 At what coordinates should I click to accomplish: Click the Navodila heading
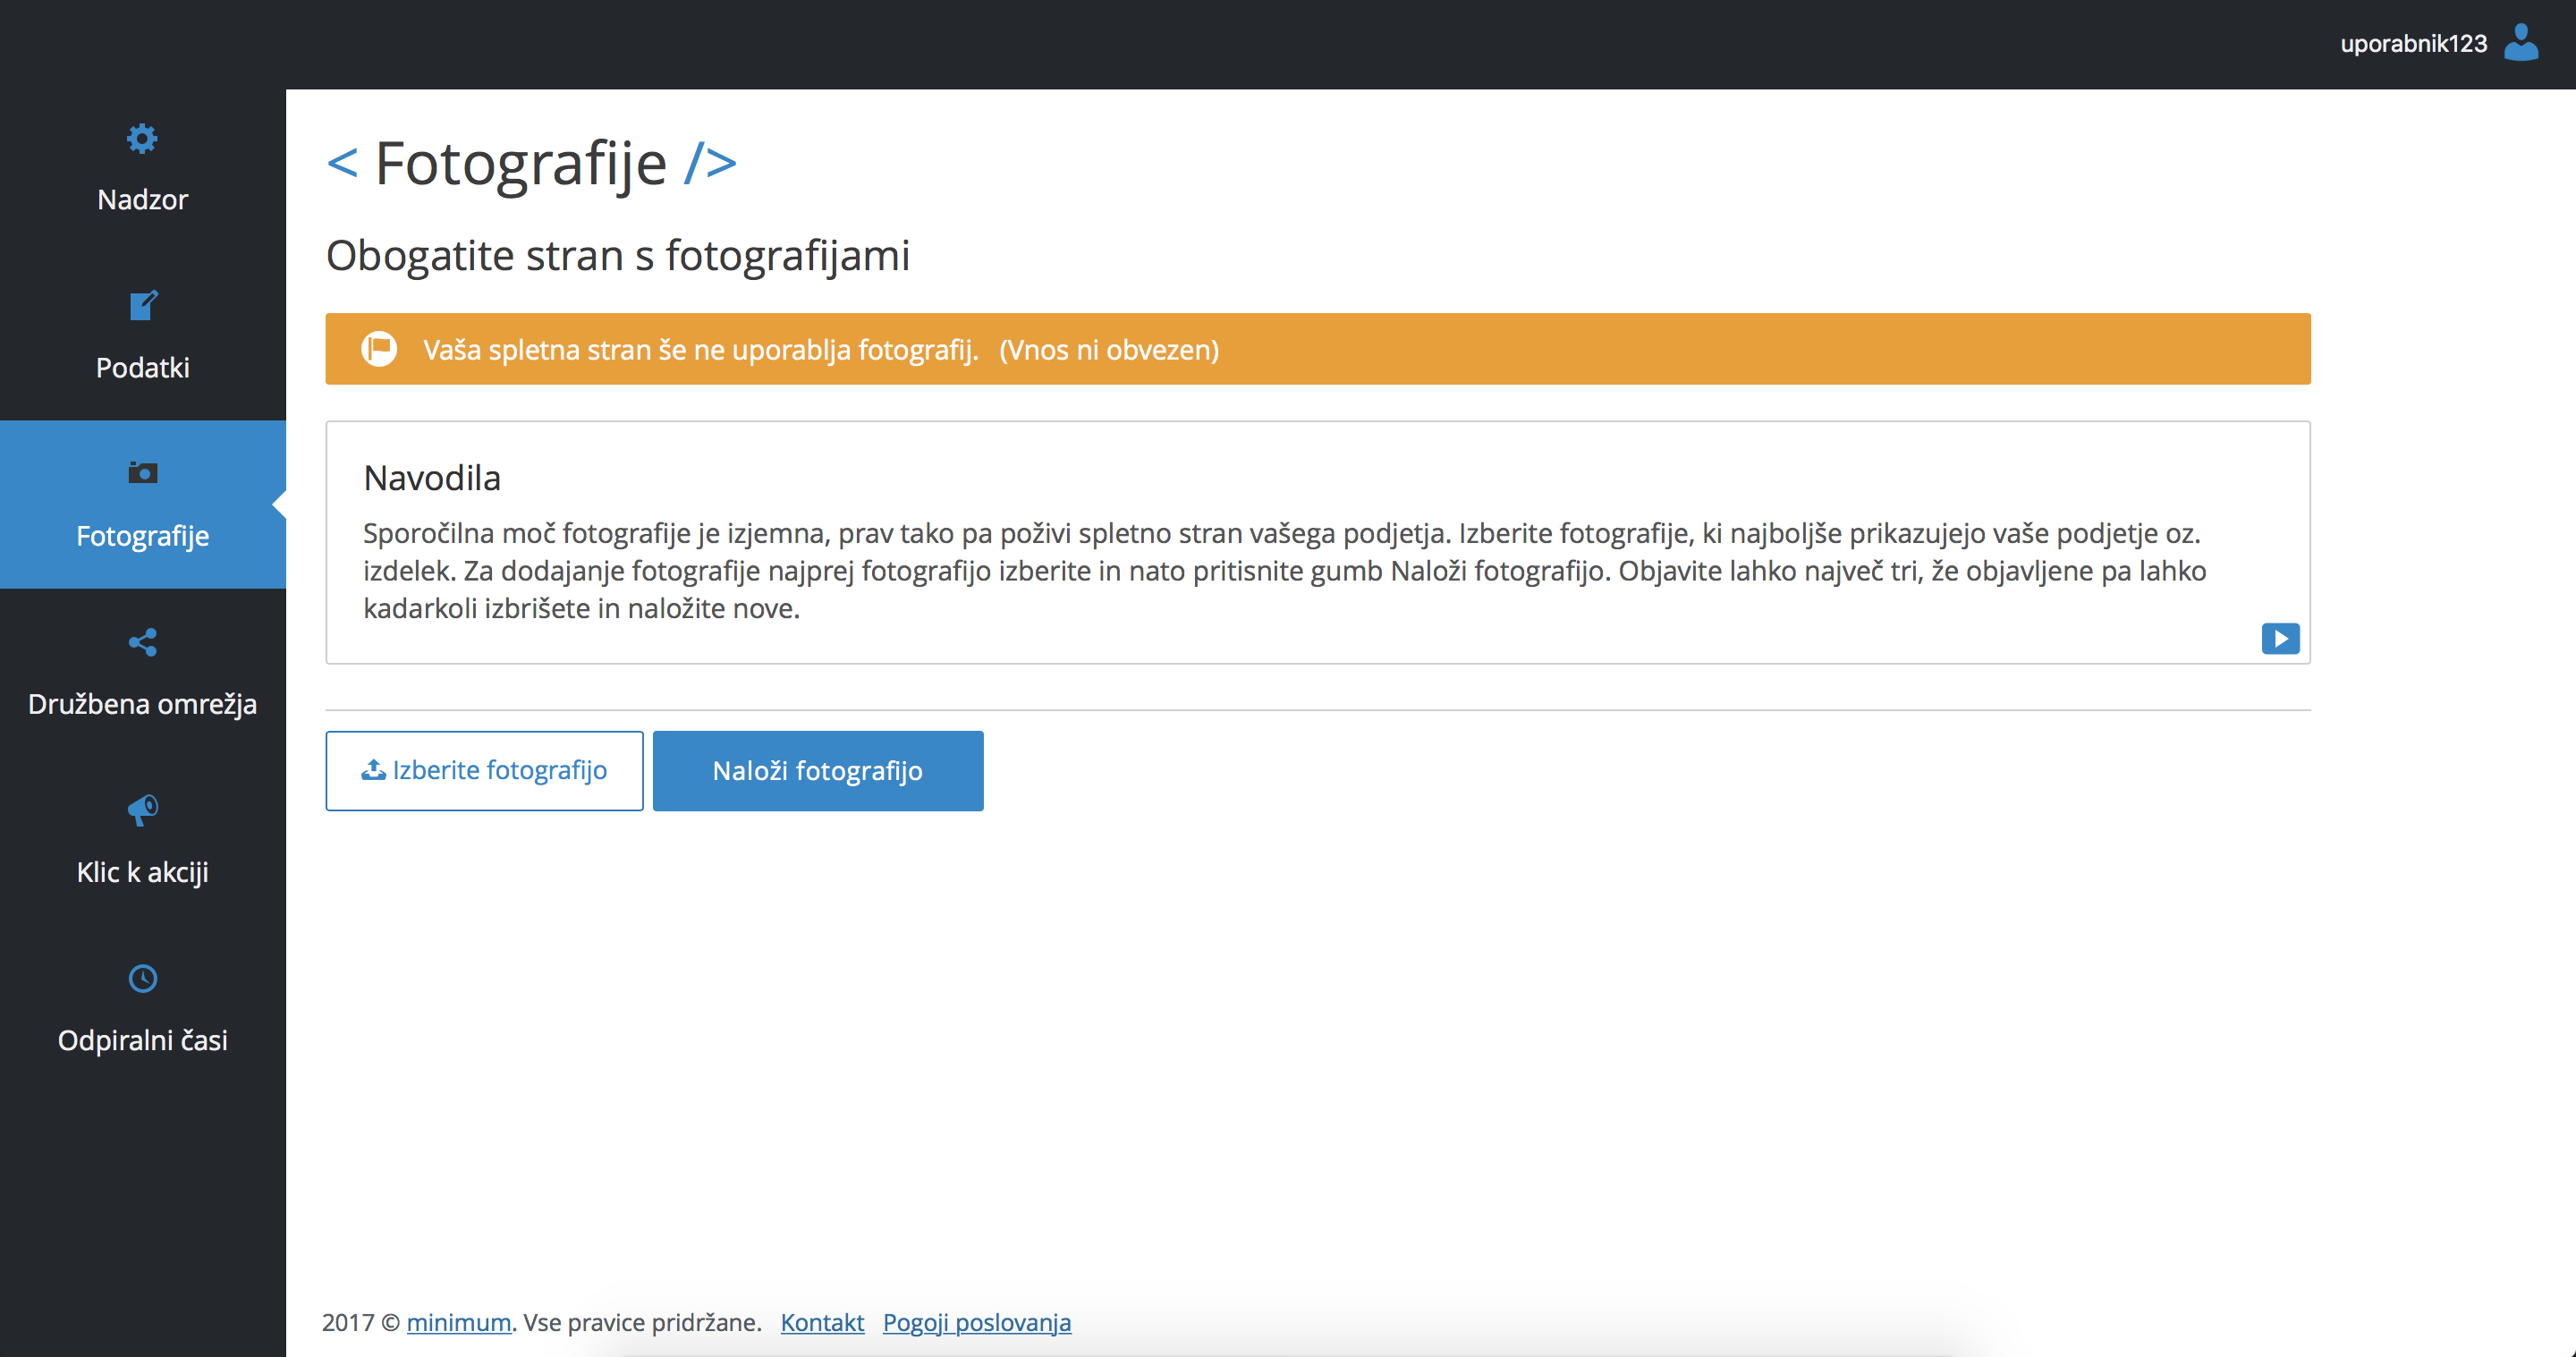(432, 478)
